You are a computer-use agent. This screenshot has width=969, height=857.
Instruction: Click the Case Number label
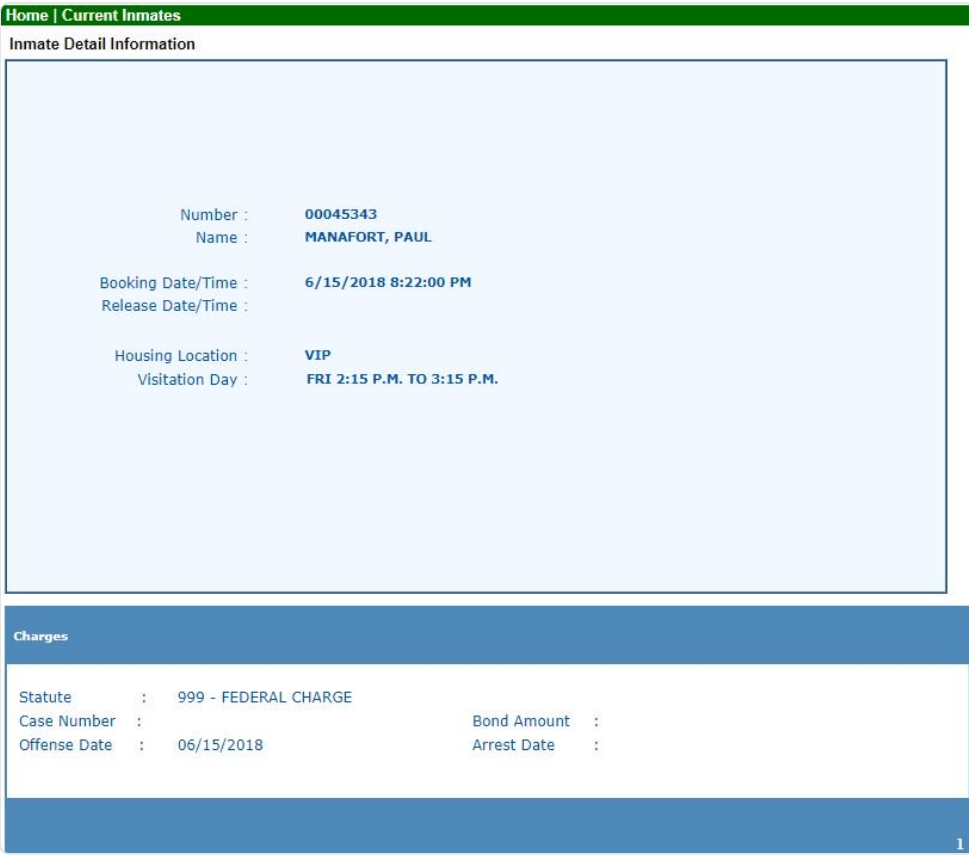click(67, 721)
